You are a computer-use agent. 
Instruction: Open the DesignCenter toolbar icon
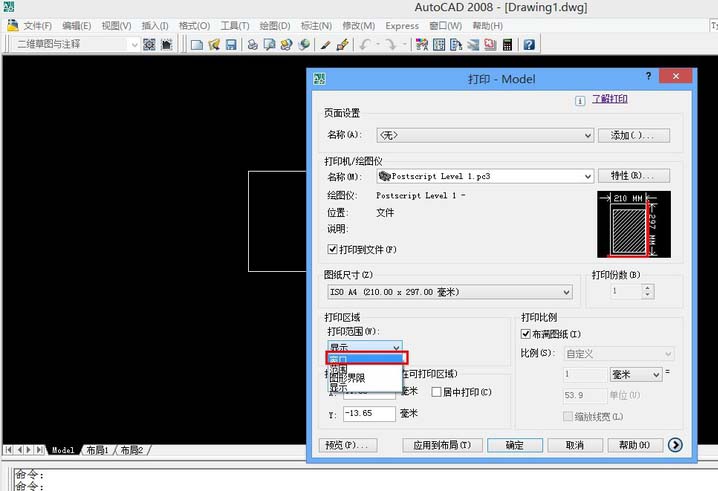(x=439, y=44)
